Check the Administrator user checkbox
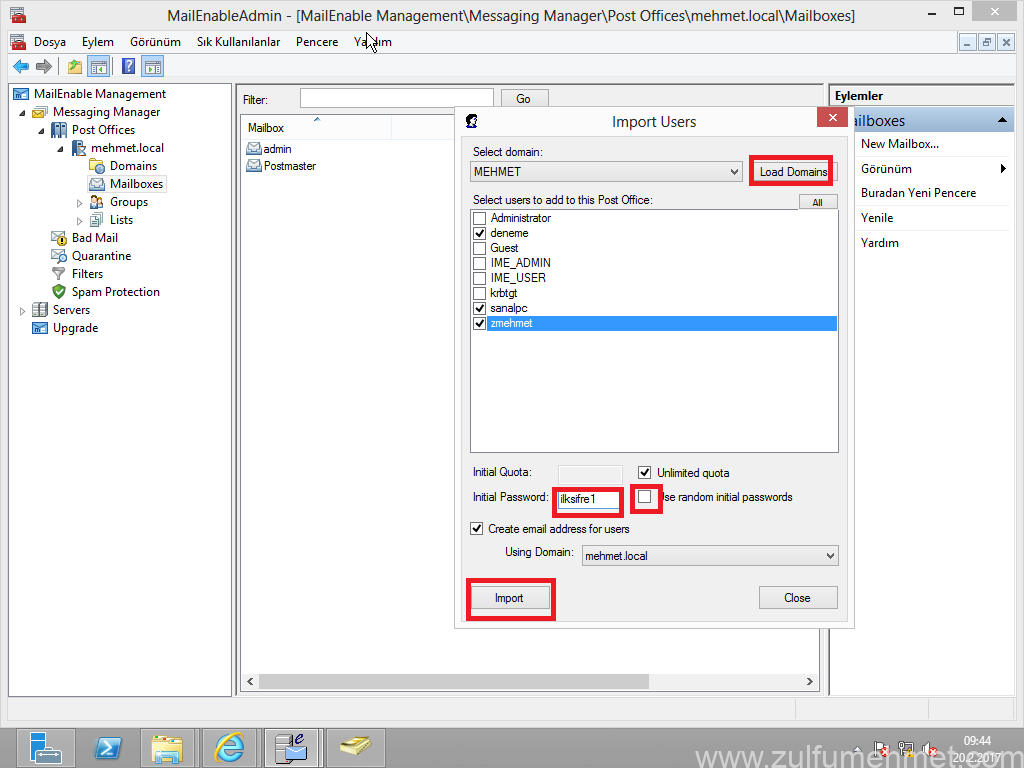The image size is (1024, 768). [480, 218]
